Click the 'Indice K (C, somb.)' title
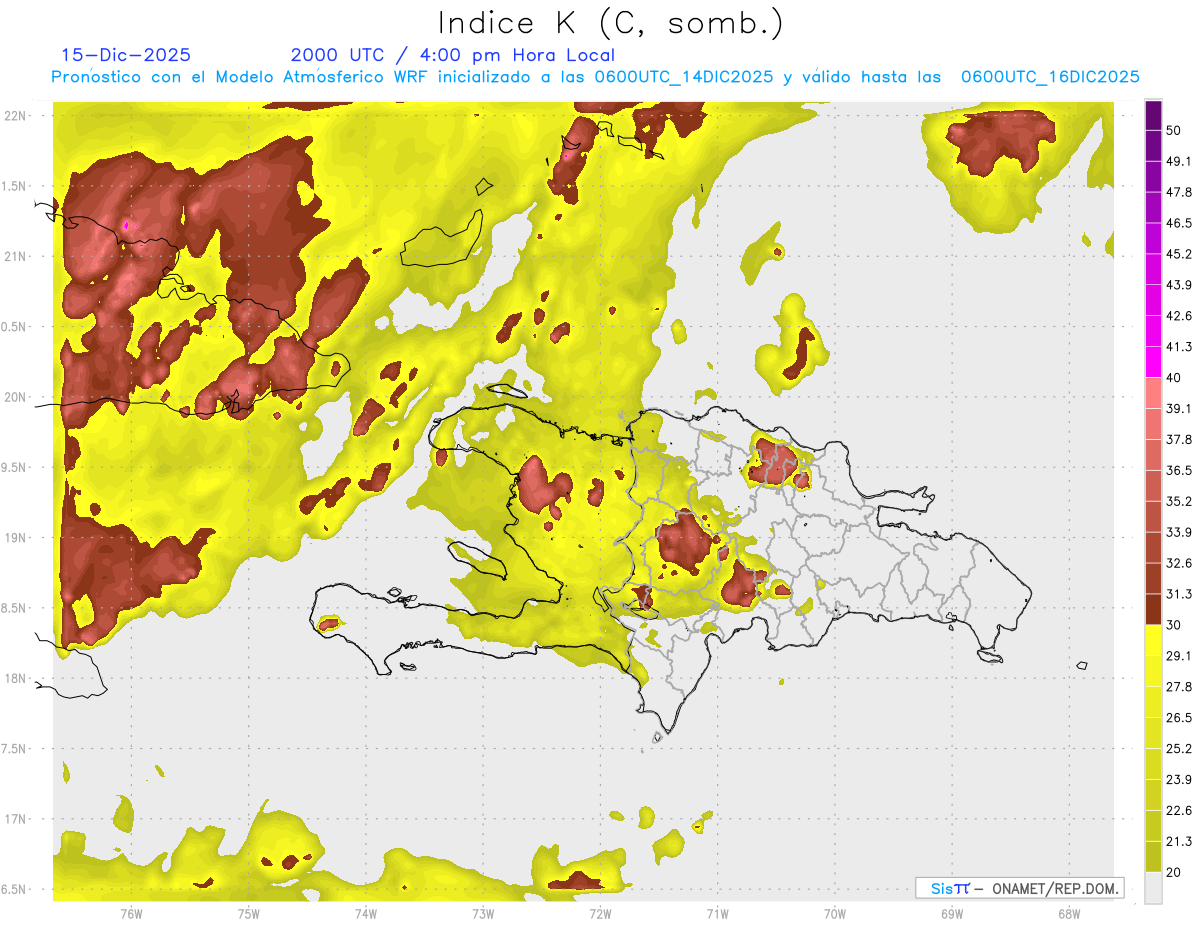Screen dimensions: 1200x927 coord(611,23)
